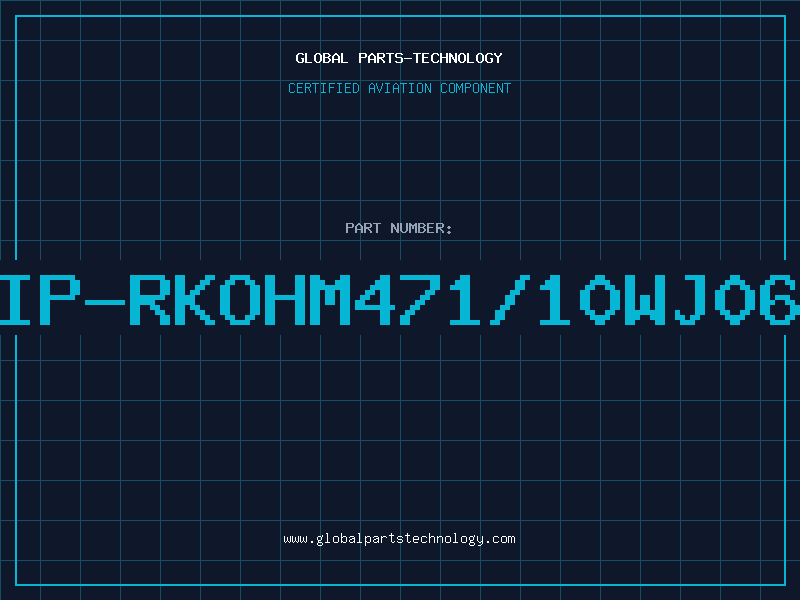Click the part number IP-RKOHM471/10WJ06
Image resolution: width=800 pixels, height=600 pixels.
coord(400,299)
